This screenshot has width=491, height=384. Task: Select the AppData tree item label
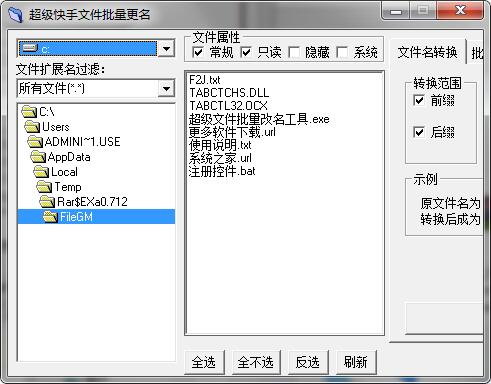(69, 157)
